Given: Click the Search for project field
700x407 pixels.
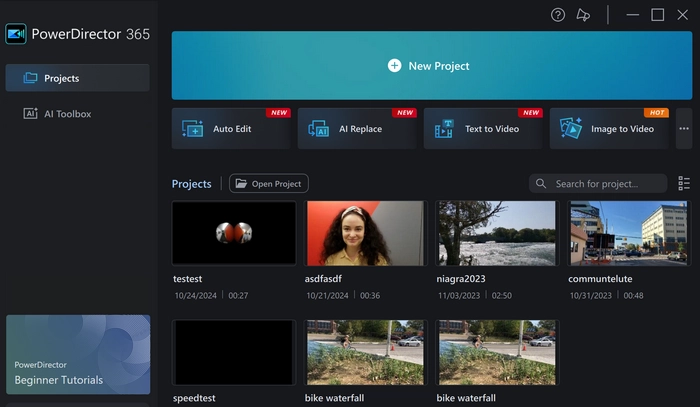Looking at the screenshot, I should [598, 183].
